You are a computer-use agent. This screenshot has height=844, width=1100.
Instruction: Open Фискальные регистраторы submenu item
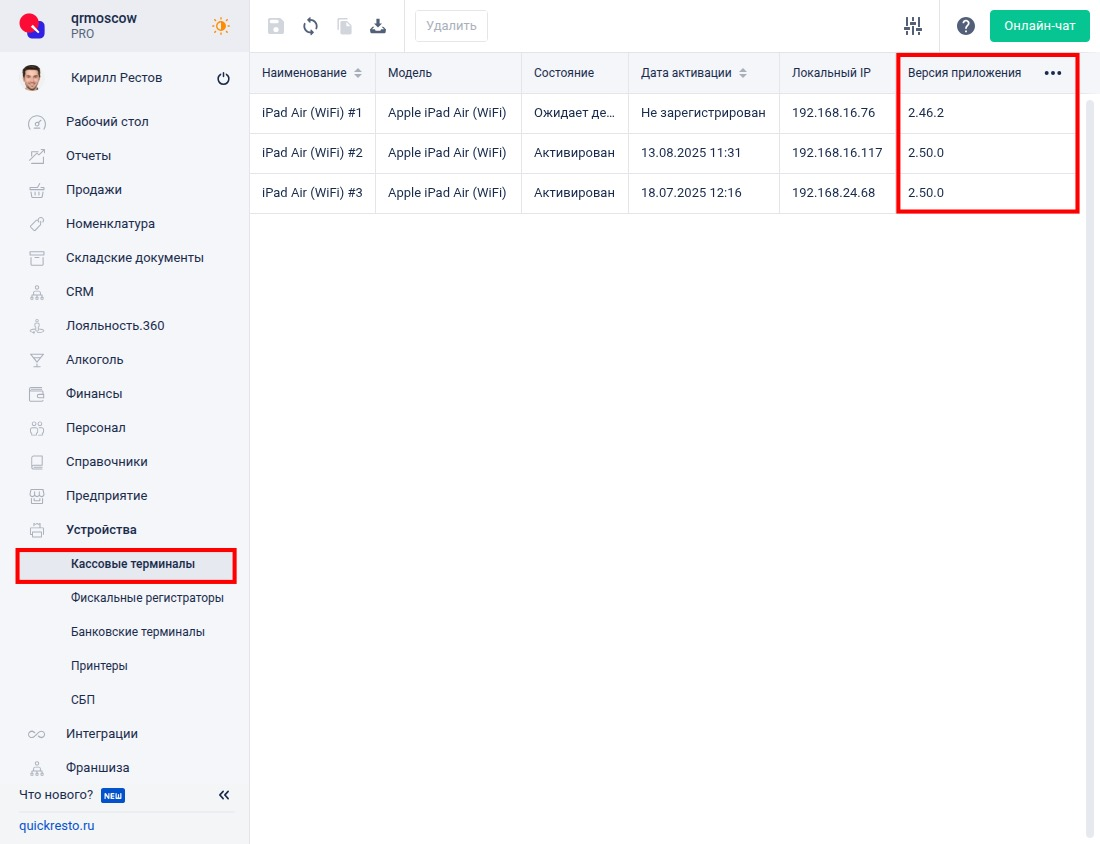coord(147,598)
